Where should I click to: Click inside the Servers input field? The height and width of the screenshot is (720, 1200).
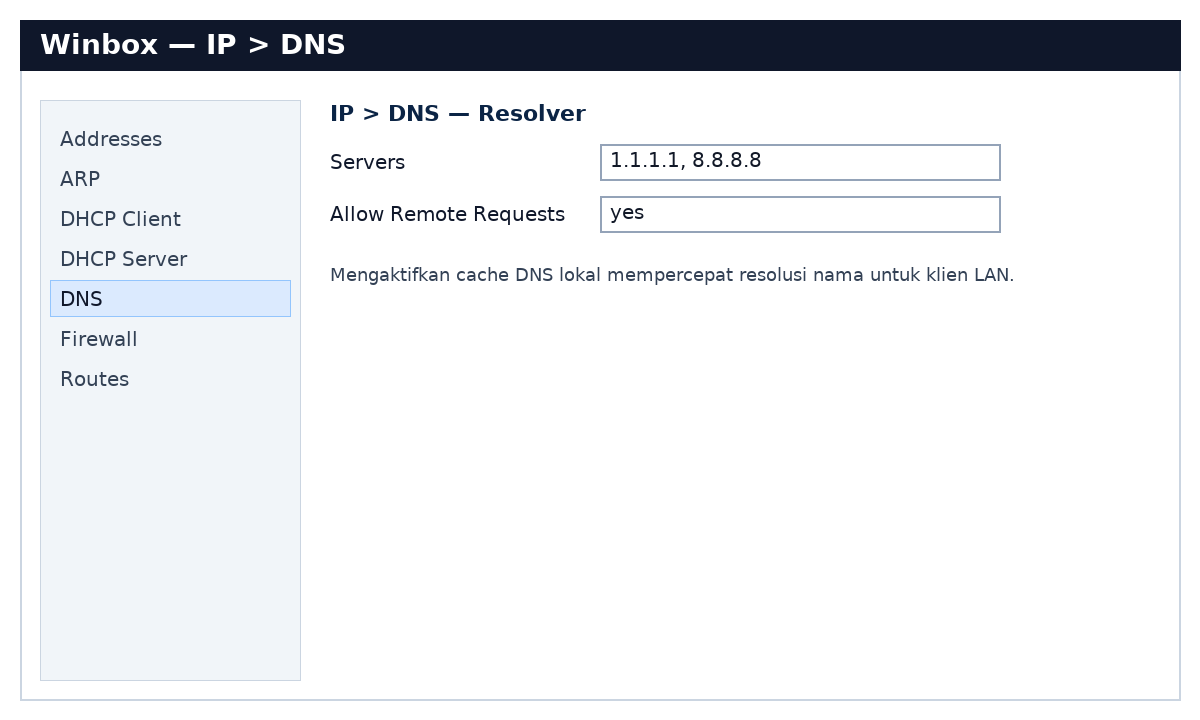point(800,162)
